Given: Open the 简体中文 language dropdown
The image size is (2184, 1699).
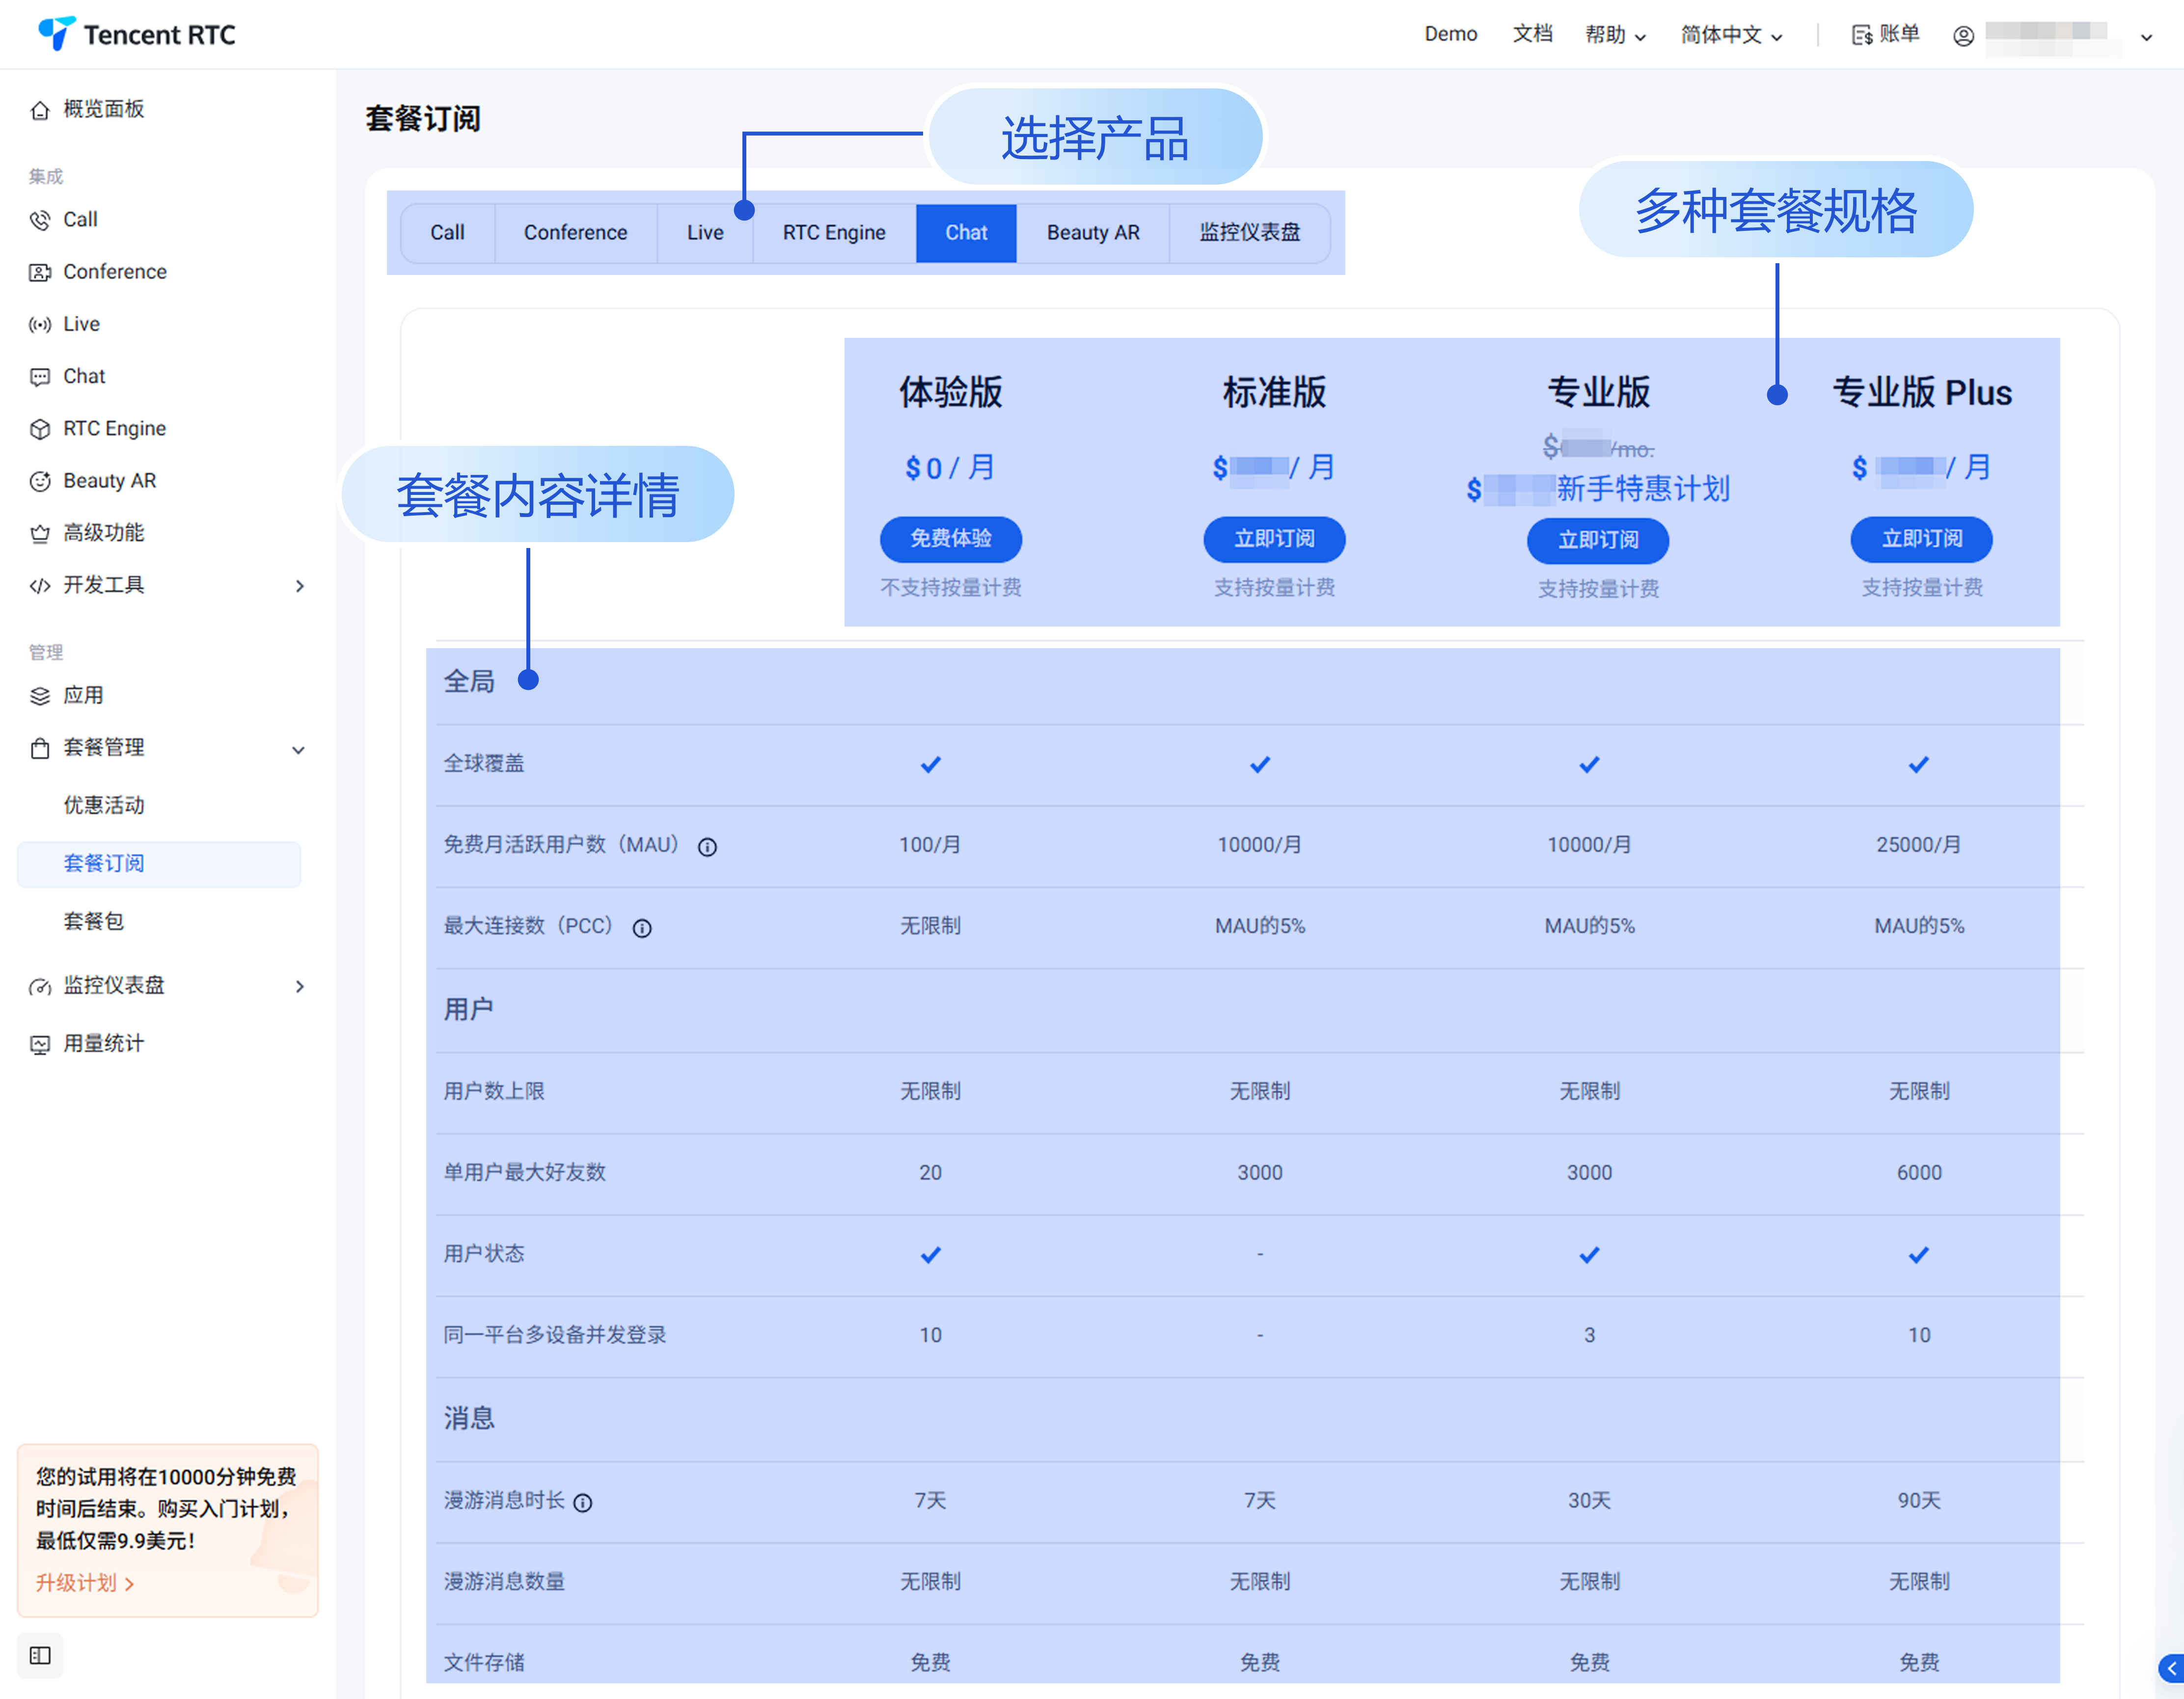Looking at the screenshot, I should (1731, 35).
